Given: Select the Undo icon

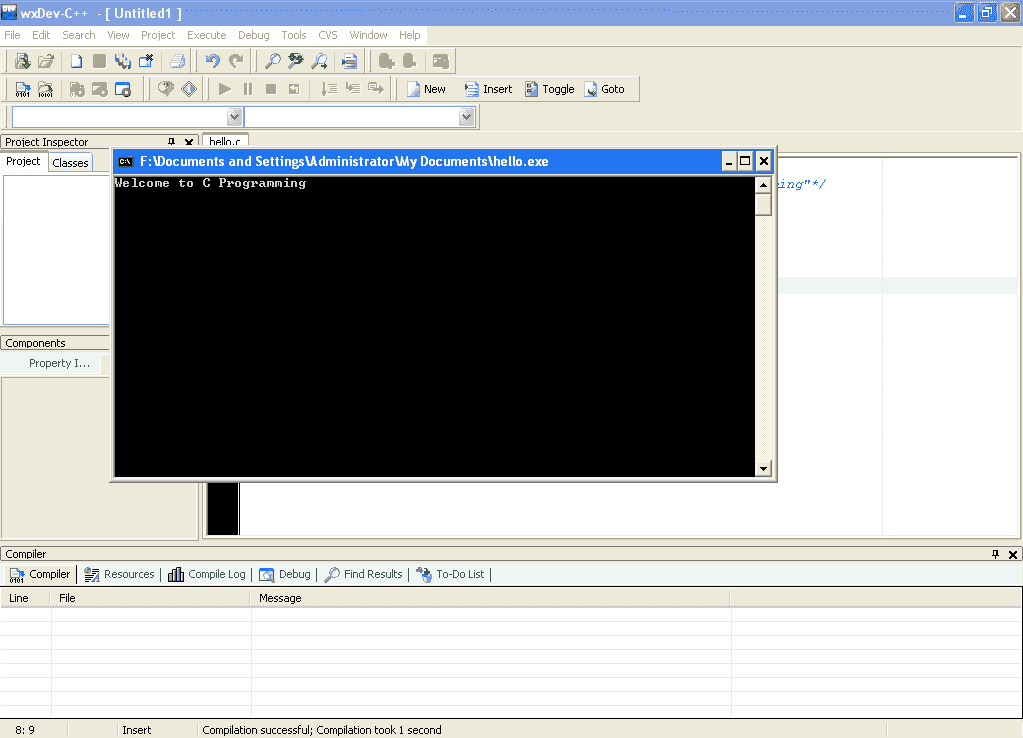Looking at the screenshot, I should pos(211,61).
